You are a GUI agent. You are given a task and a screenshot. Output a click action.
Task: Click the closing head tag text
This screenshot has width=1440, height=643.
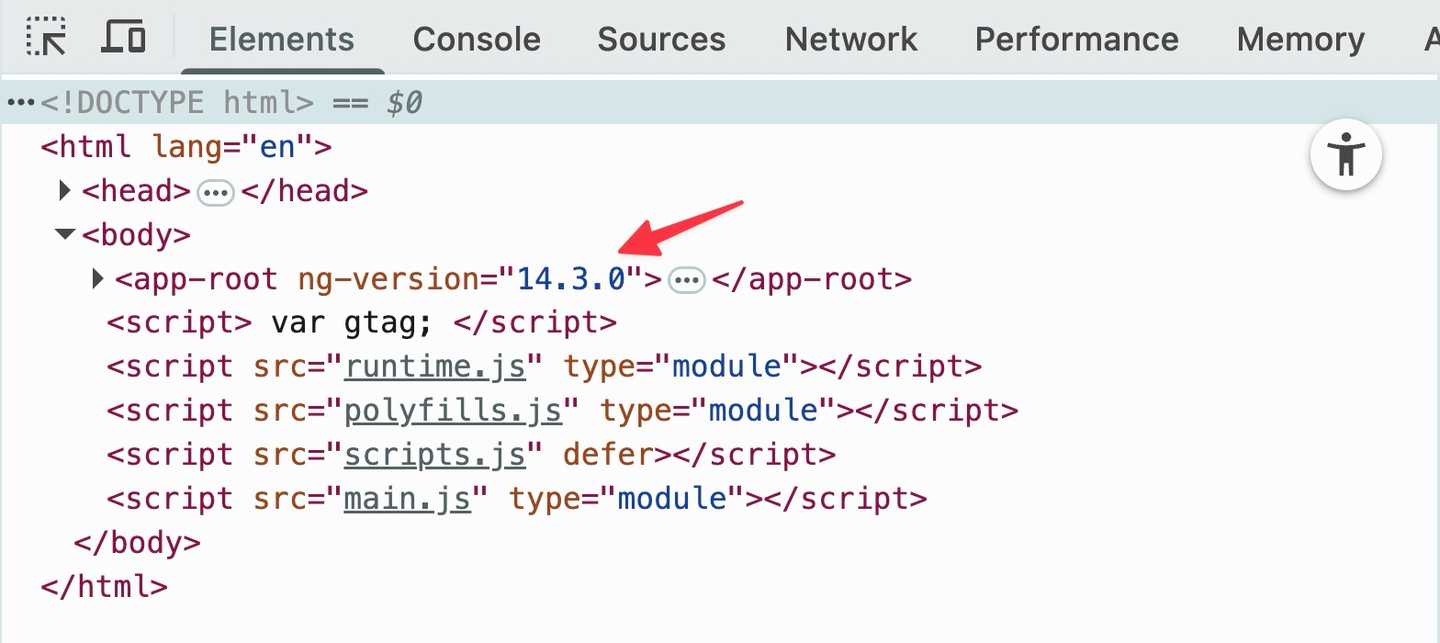(x=305, y=191)
